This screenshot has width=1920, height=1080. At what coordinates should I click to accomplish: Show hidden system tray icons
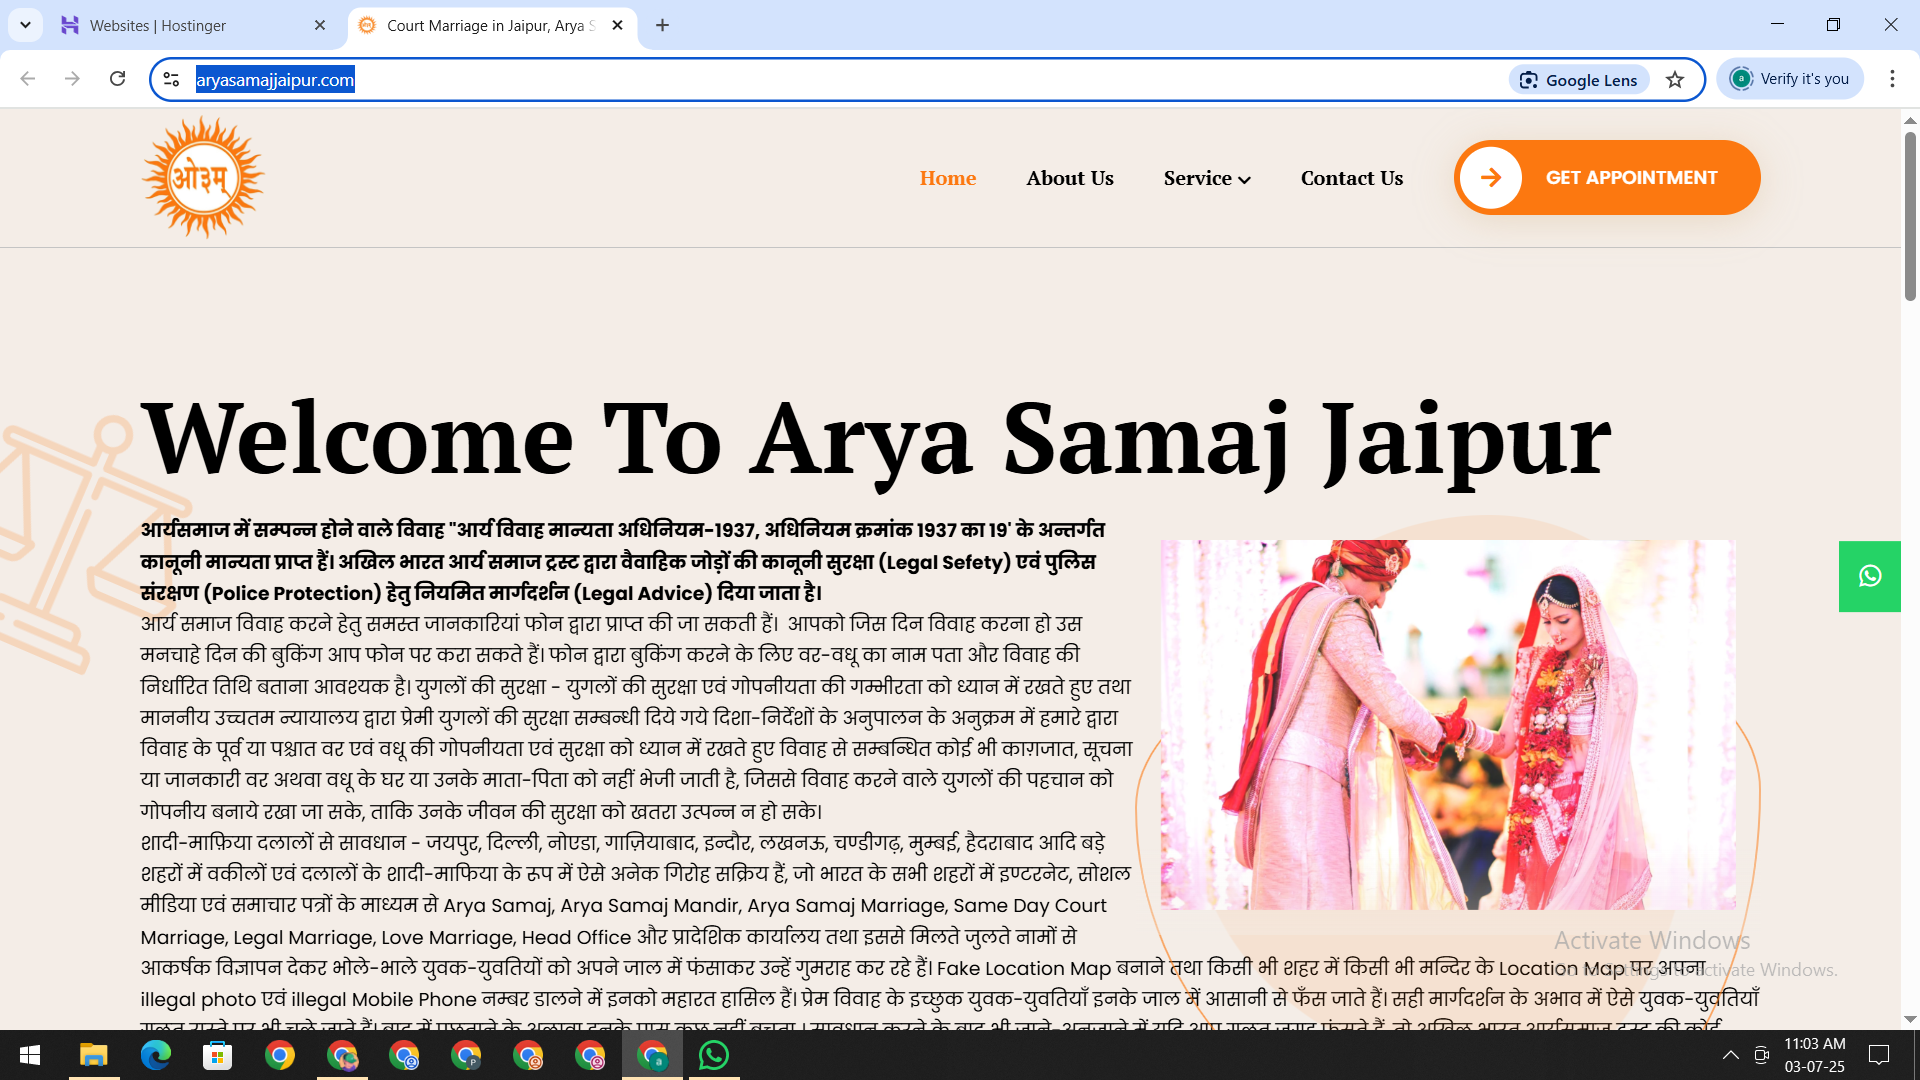coord(1730,1055)
